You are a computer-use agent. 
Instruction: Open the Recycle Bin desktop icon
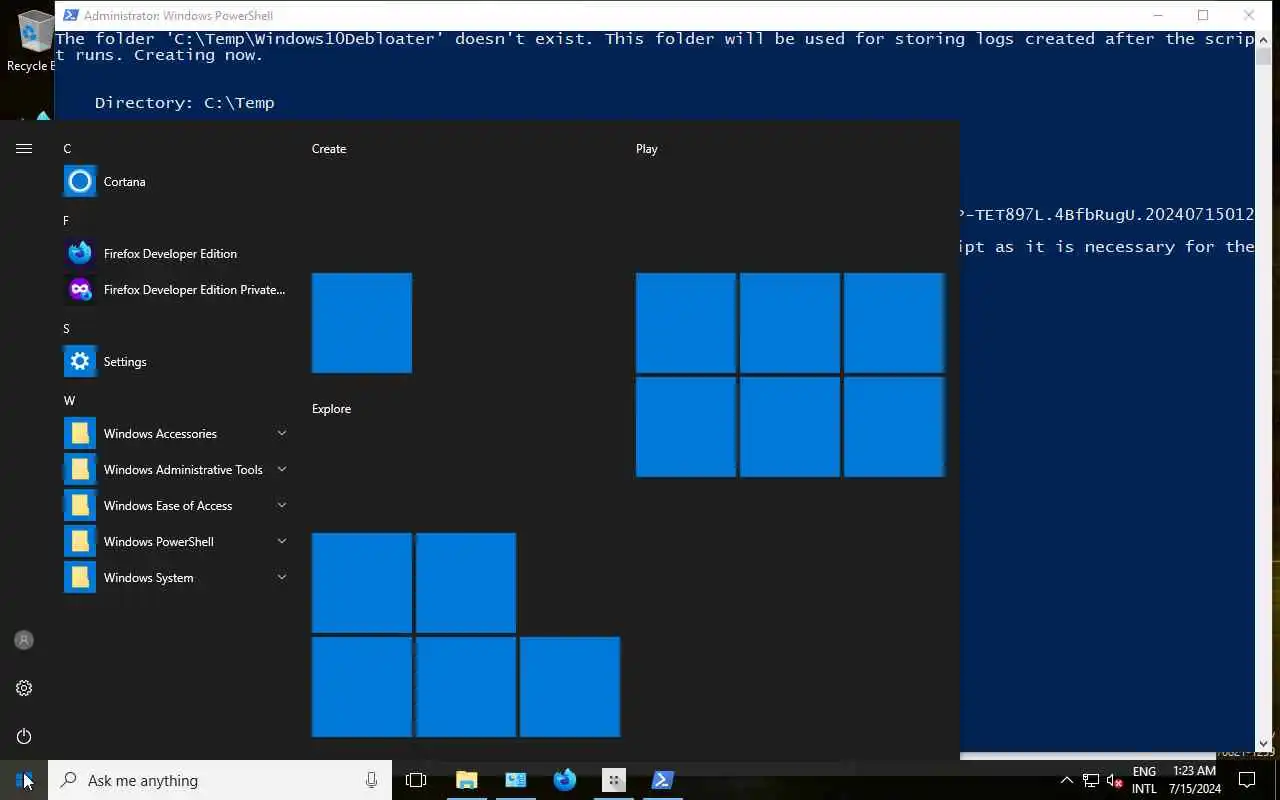coord(34,40)
